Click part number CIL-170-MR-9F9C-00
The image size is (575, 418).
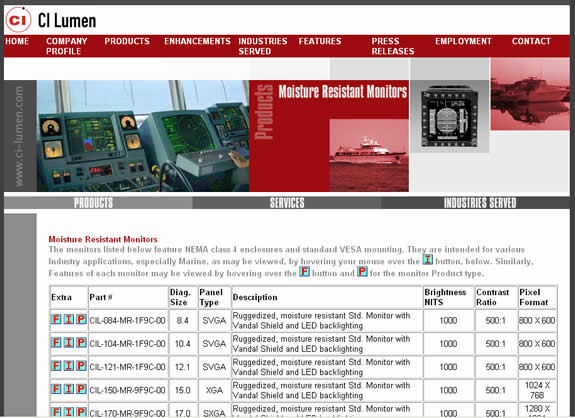pos(128,413)
